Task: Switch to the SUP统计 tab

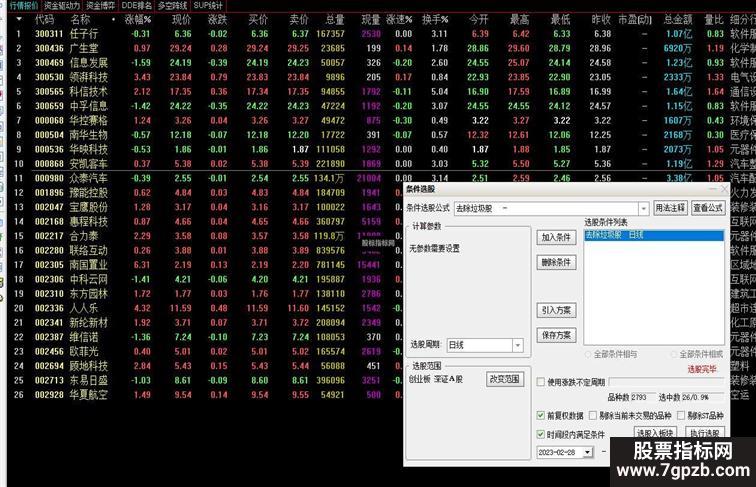Action: click(208, 6)
